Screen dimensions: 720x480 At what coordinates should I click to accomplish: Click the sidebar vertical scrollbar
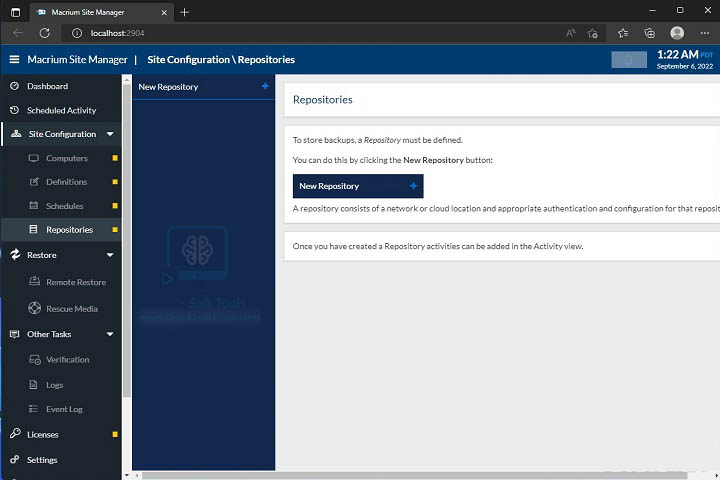coord(127,243)
